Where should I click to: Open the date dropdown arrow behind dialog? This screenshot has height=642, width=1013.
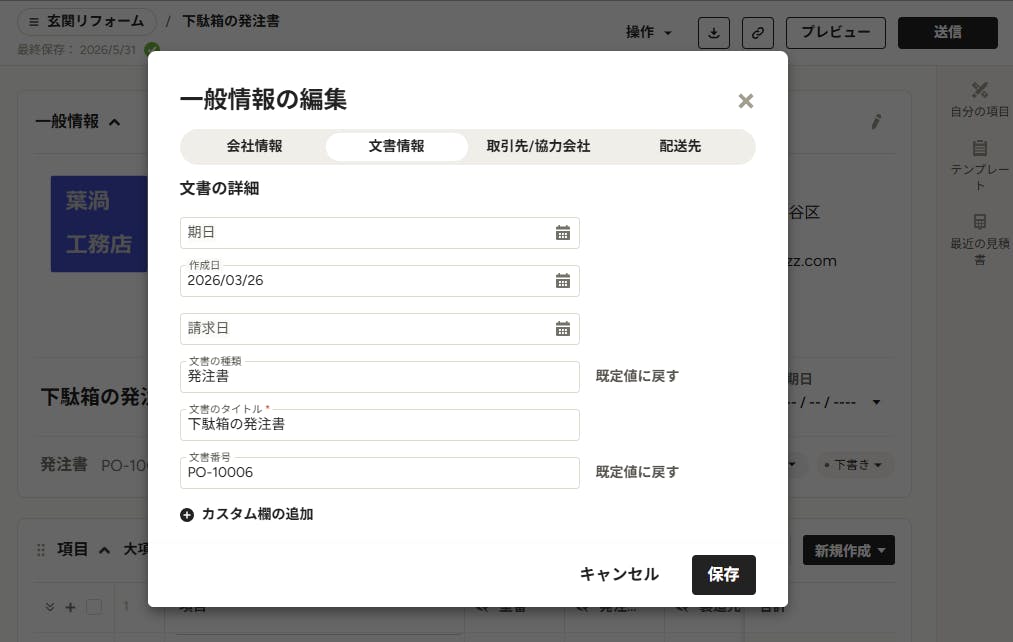point(876,402)
